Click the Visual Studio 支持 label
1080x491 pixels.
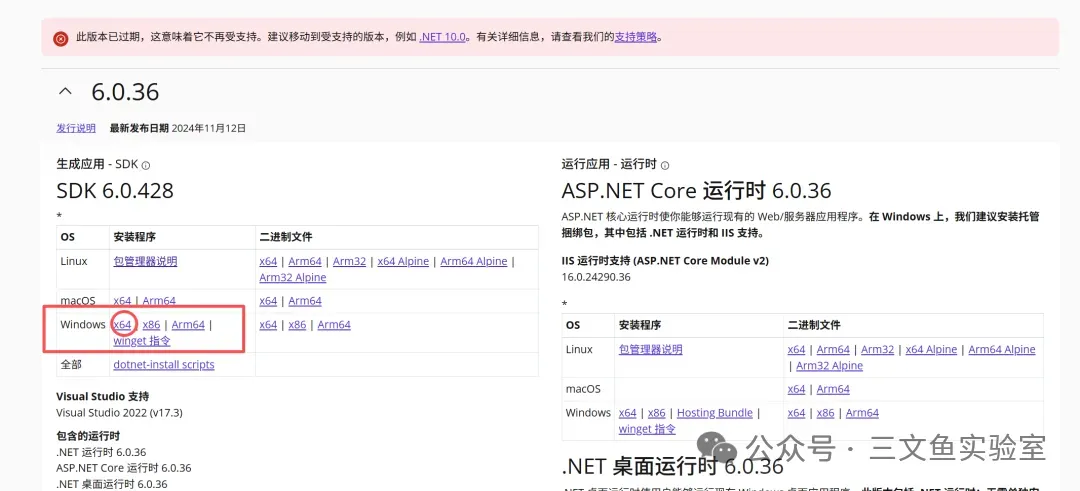click(x=103, y=397)
